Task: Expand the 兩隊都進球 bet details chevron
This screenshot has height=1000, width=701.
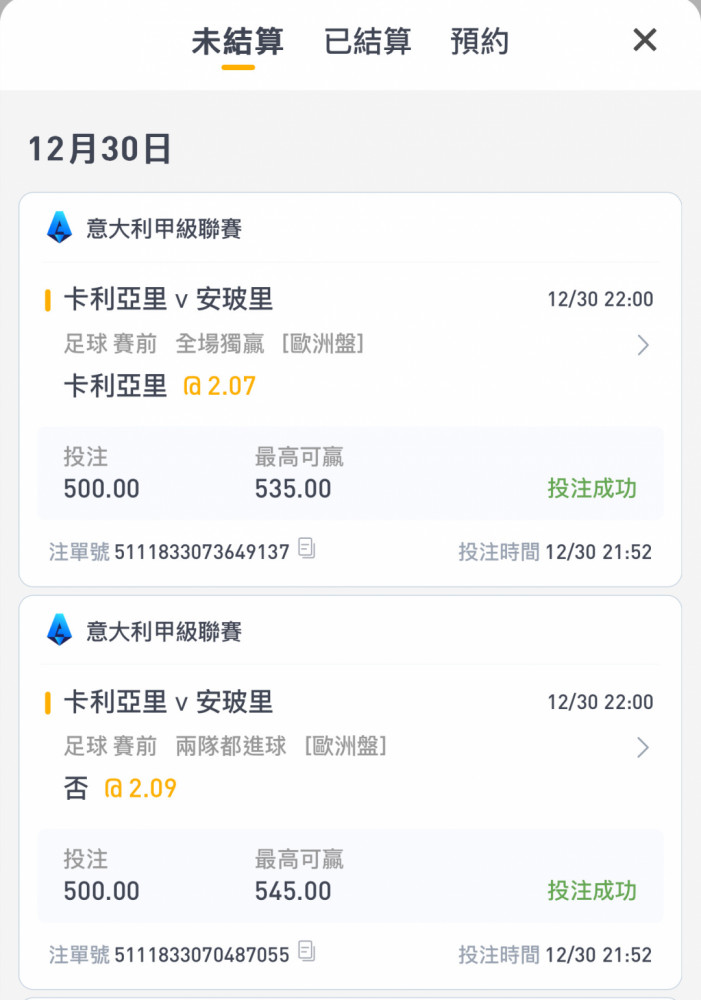Action: click(x=643, y=747)
